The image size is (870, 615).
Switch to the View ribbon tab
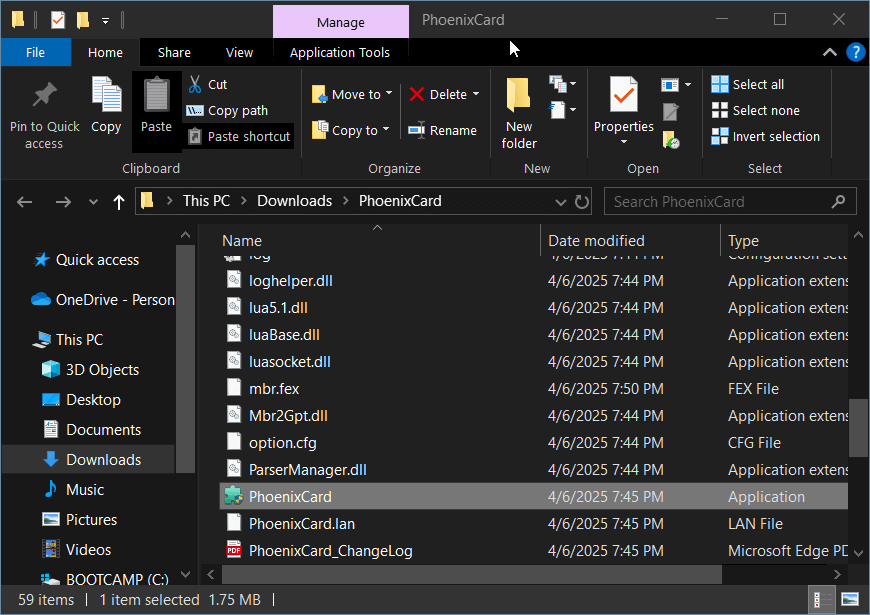(239, 52)
